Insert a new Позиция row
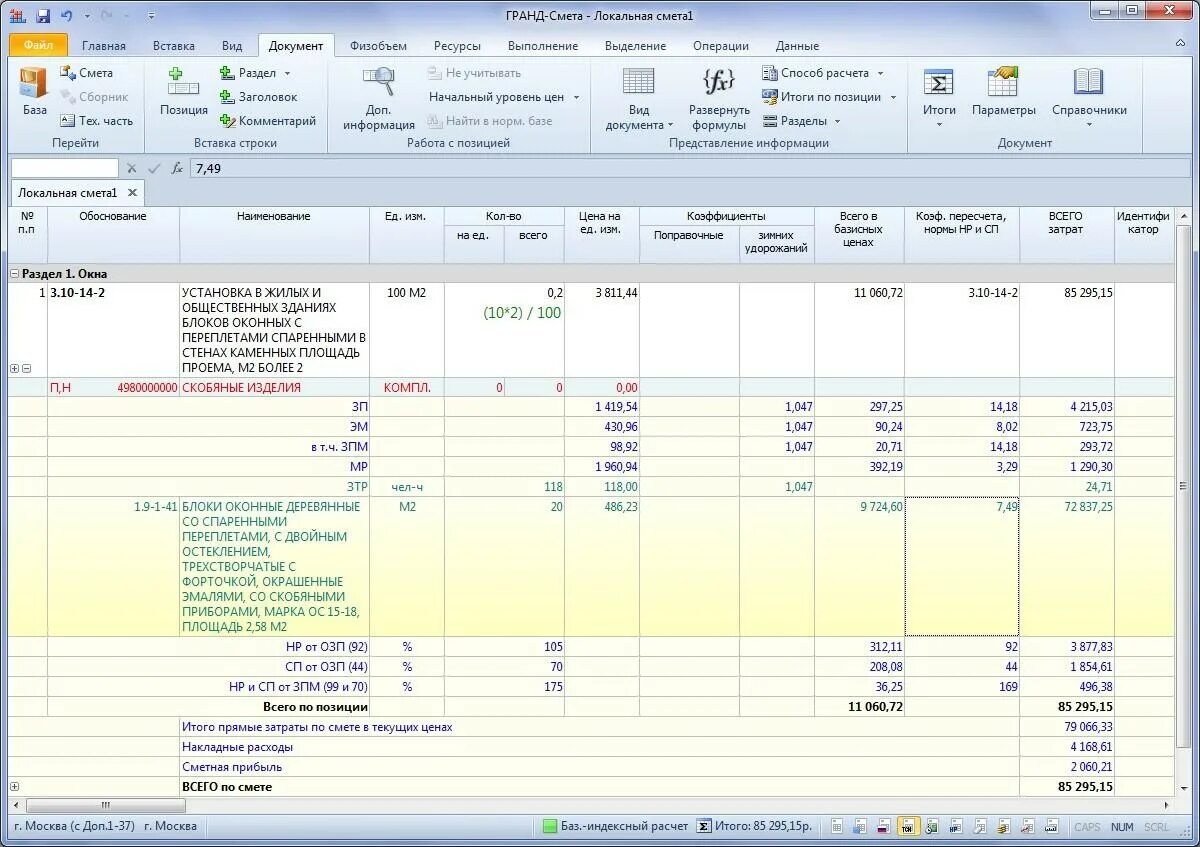This screenshot has width=1200, height=847. coord(184,93)
